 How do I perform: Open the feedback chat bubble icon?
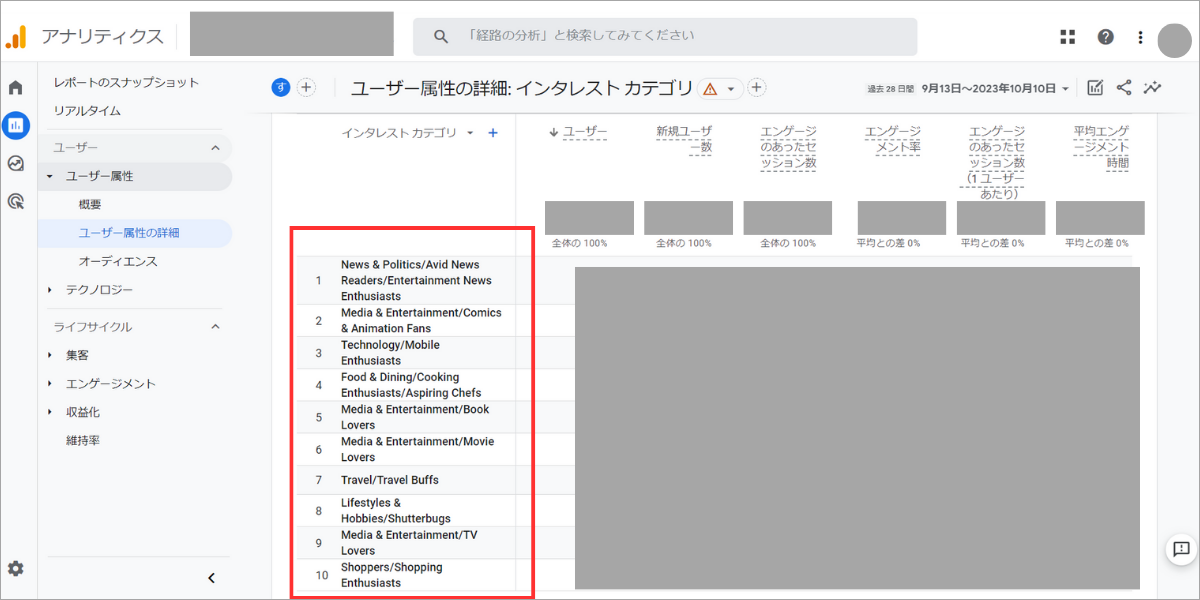pyautogui.click(x=1181, y=548)
